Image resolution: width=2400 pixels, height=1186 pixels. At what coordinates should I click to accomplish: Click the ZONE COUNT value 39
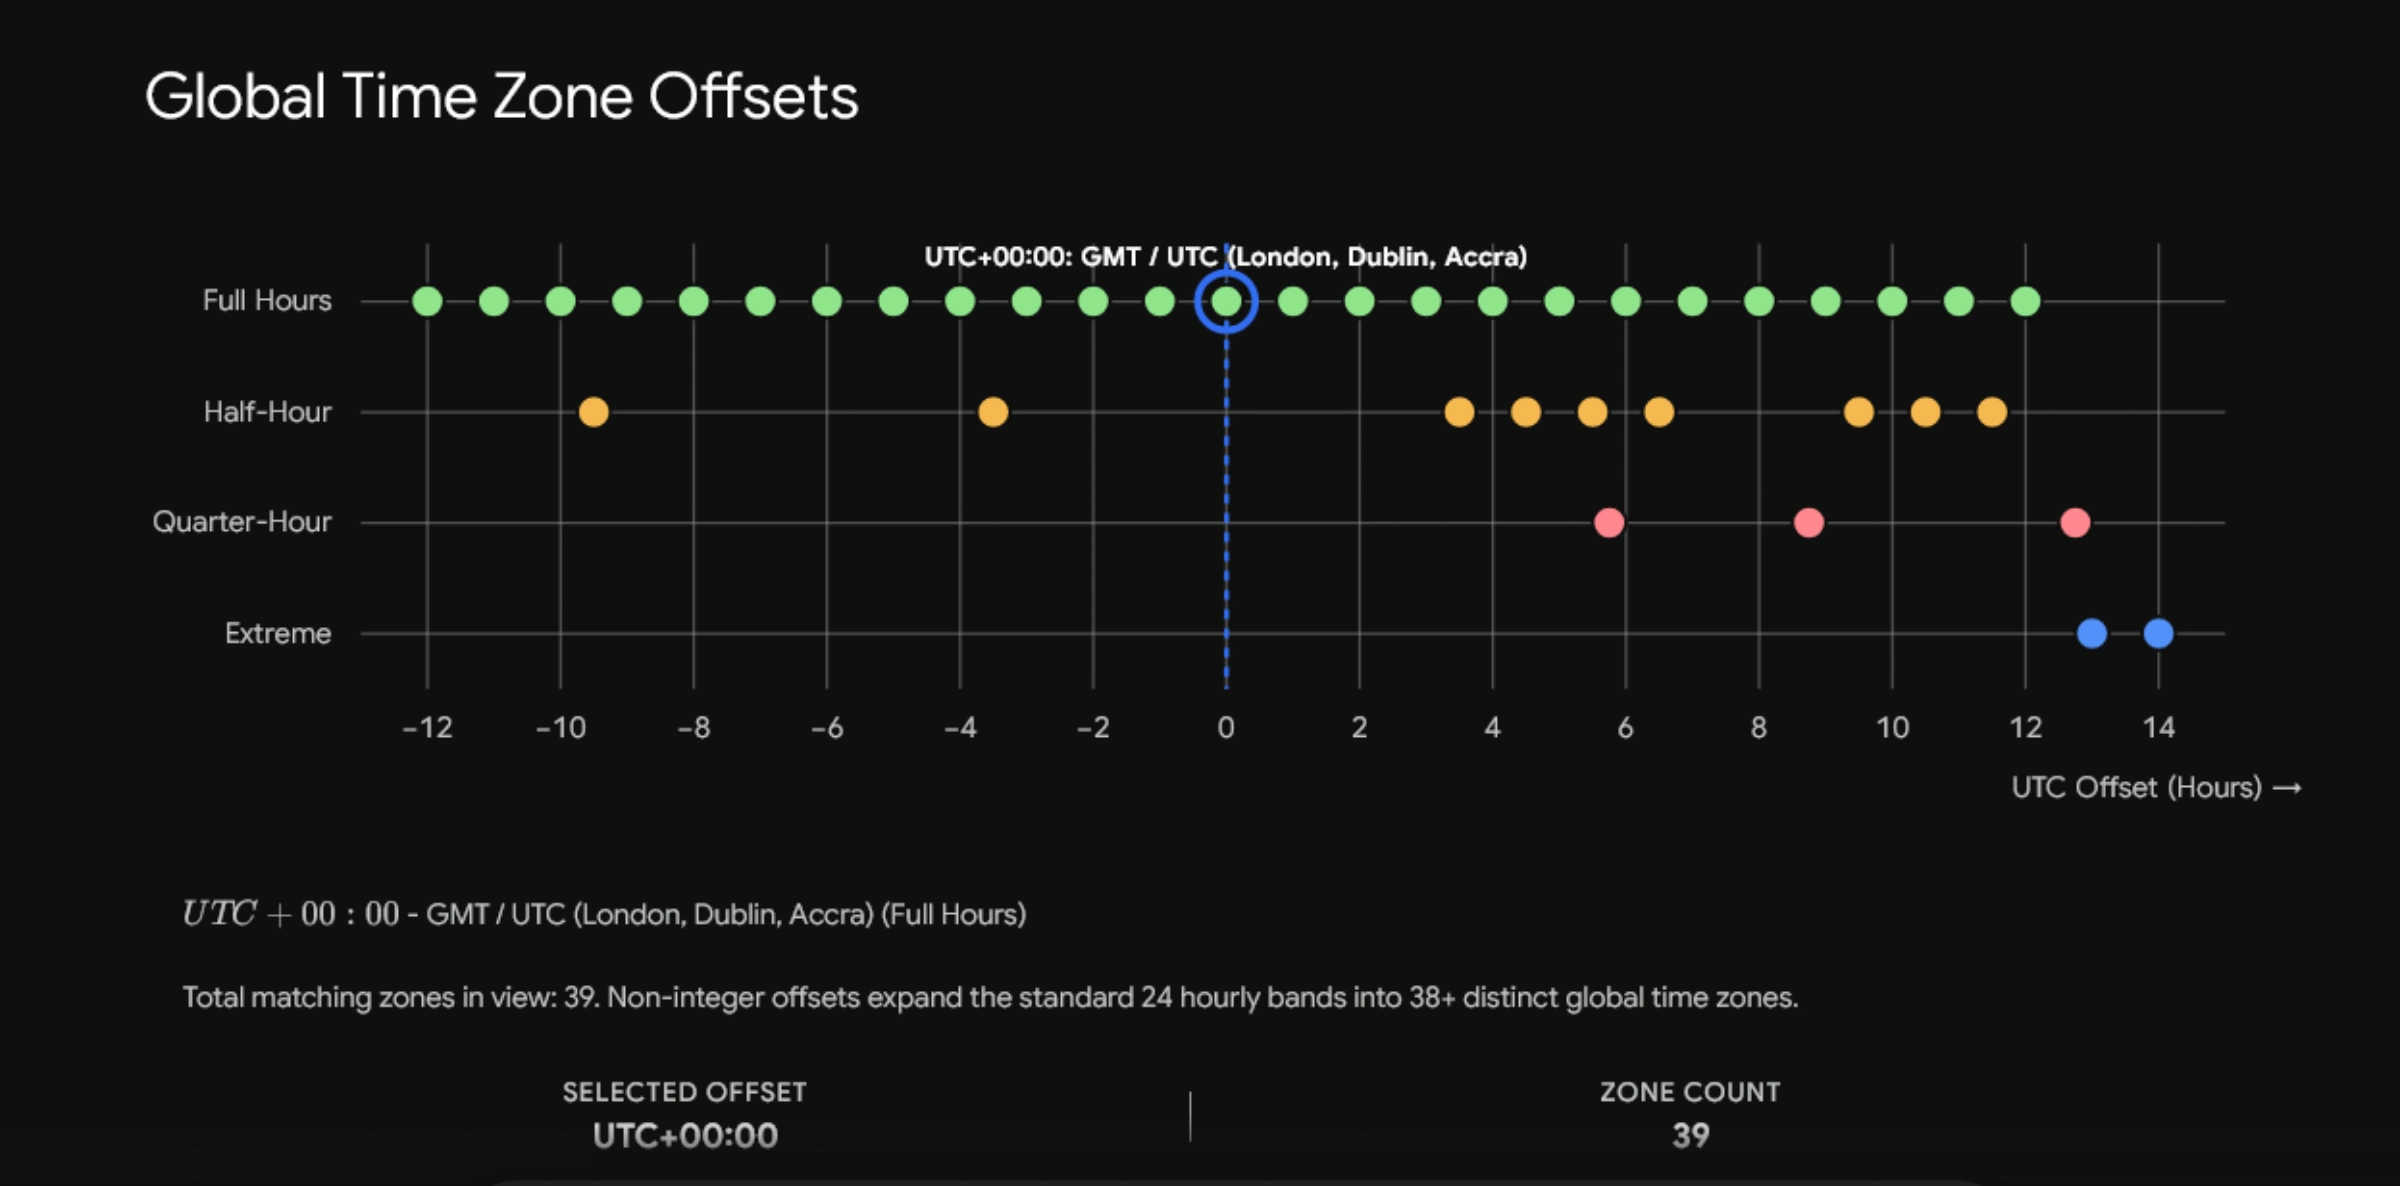pyautogui.click(x=1691, y=1136)
